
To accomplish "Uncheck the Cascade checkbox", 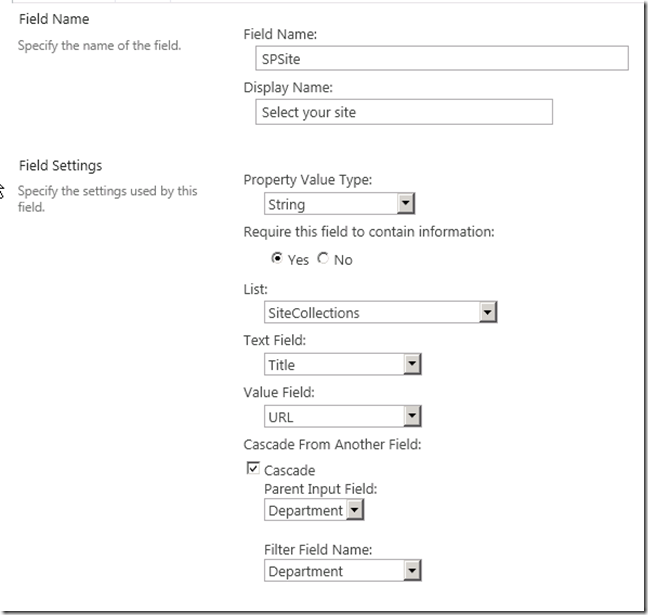I will point(253,468).
